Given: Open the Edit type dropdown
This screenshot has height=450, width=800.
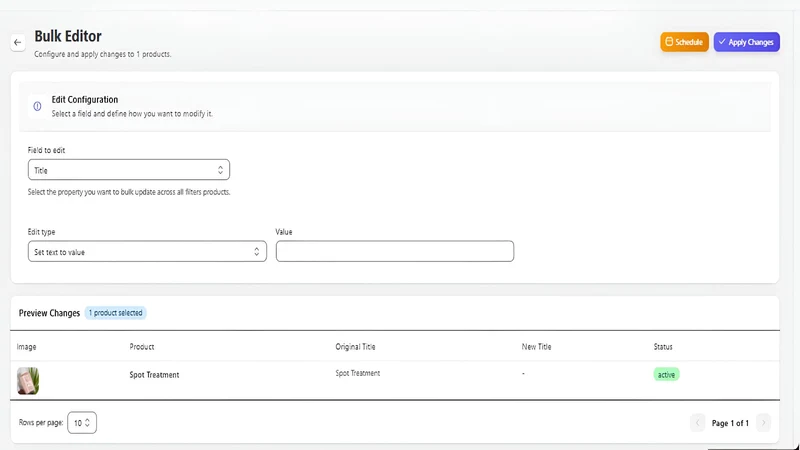Looking at the screenshot, I should coord(147,252).
